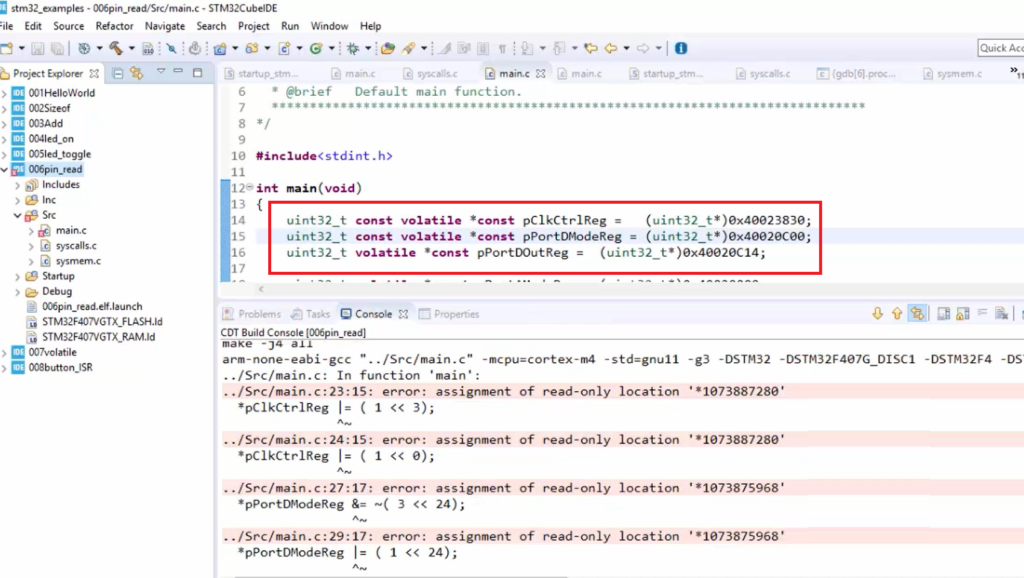Toggle Link with Editor in Project Explorer

(136, 73)
